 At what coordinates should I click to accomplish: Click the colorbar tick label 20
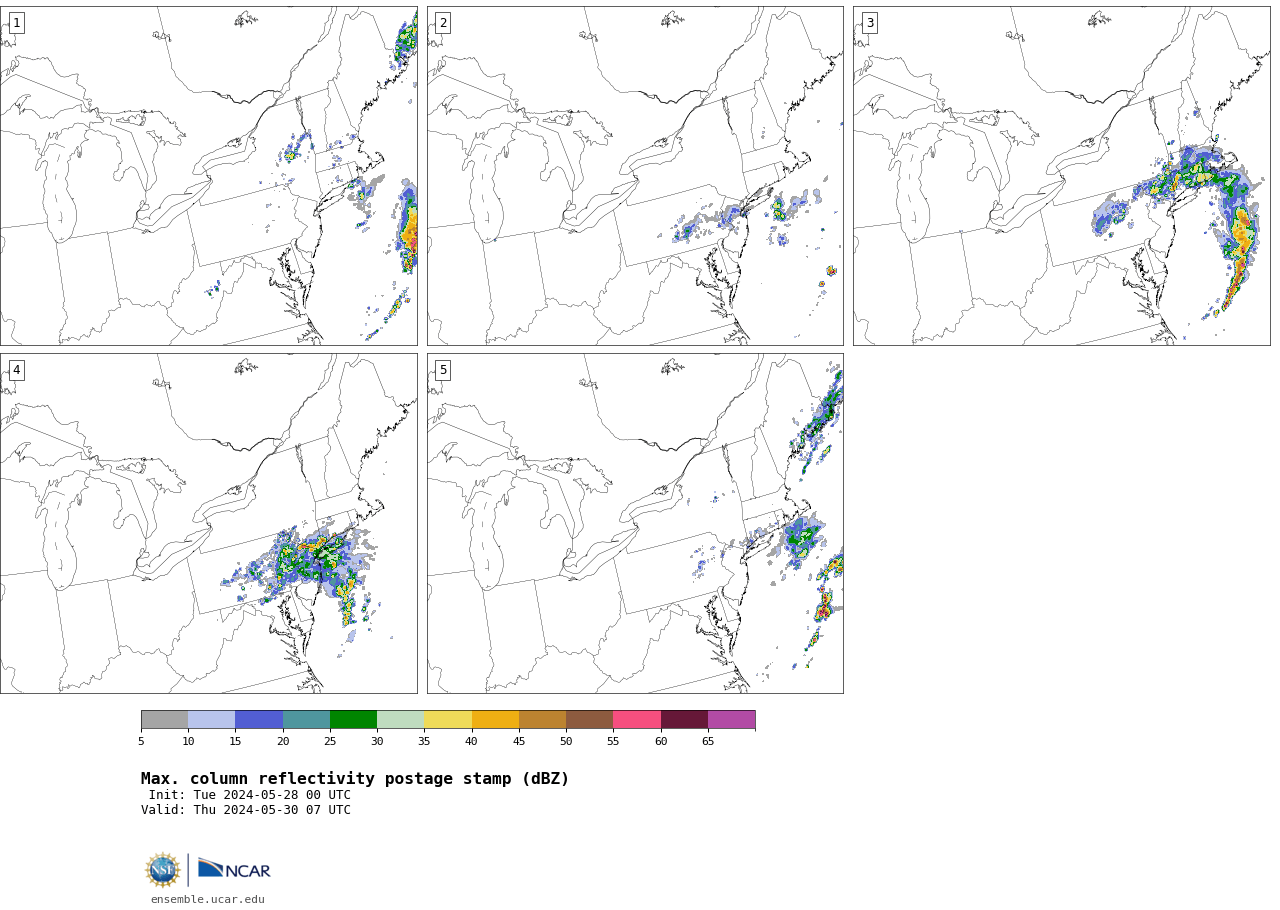283,741
